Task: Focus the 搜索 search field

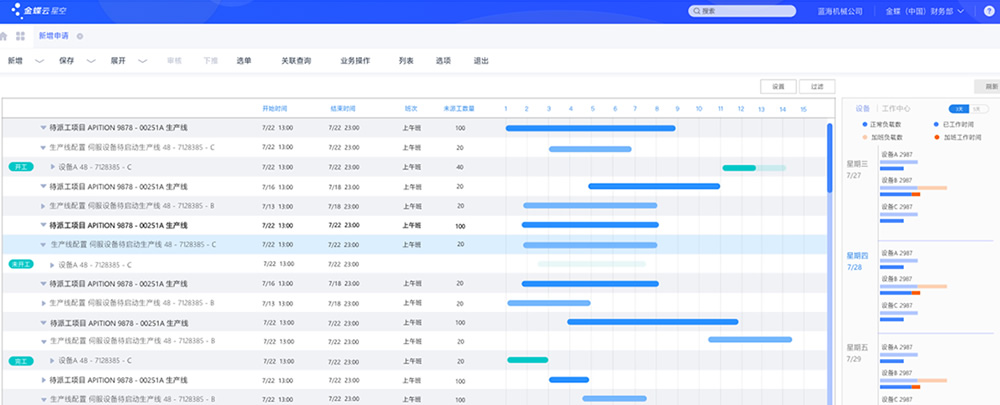Action: tap(742, 11)
